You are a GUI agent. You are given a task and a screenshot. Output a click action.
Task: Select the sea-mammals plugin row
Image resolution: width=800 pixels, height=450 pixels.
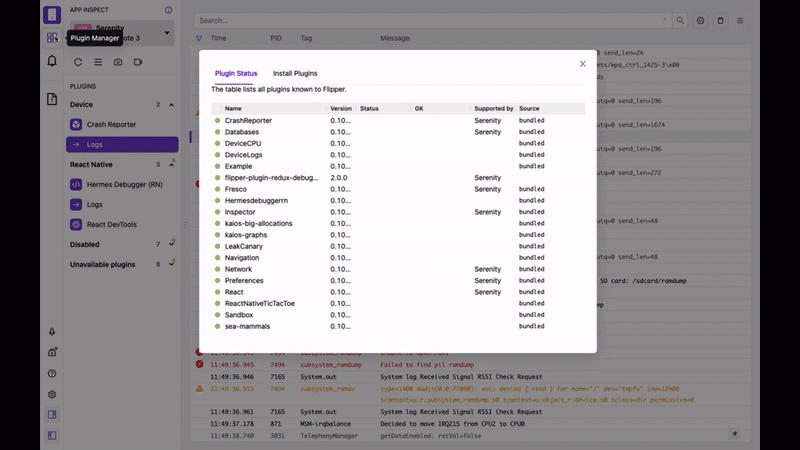(398, 327)
